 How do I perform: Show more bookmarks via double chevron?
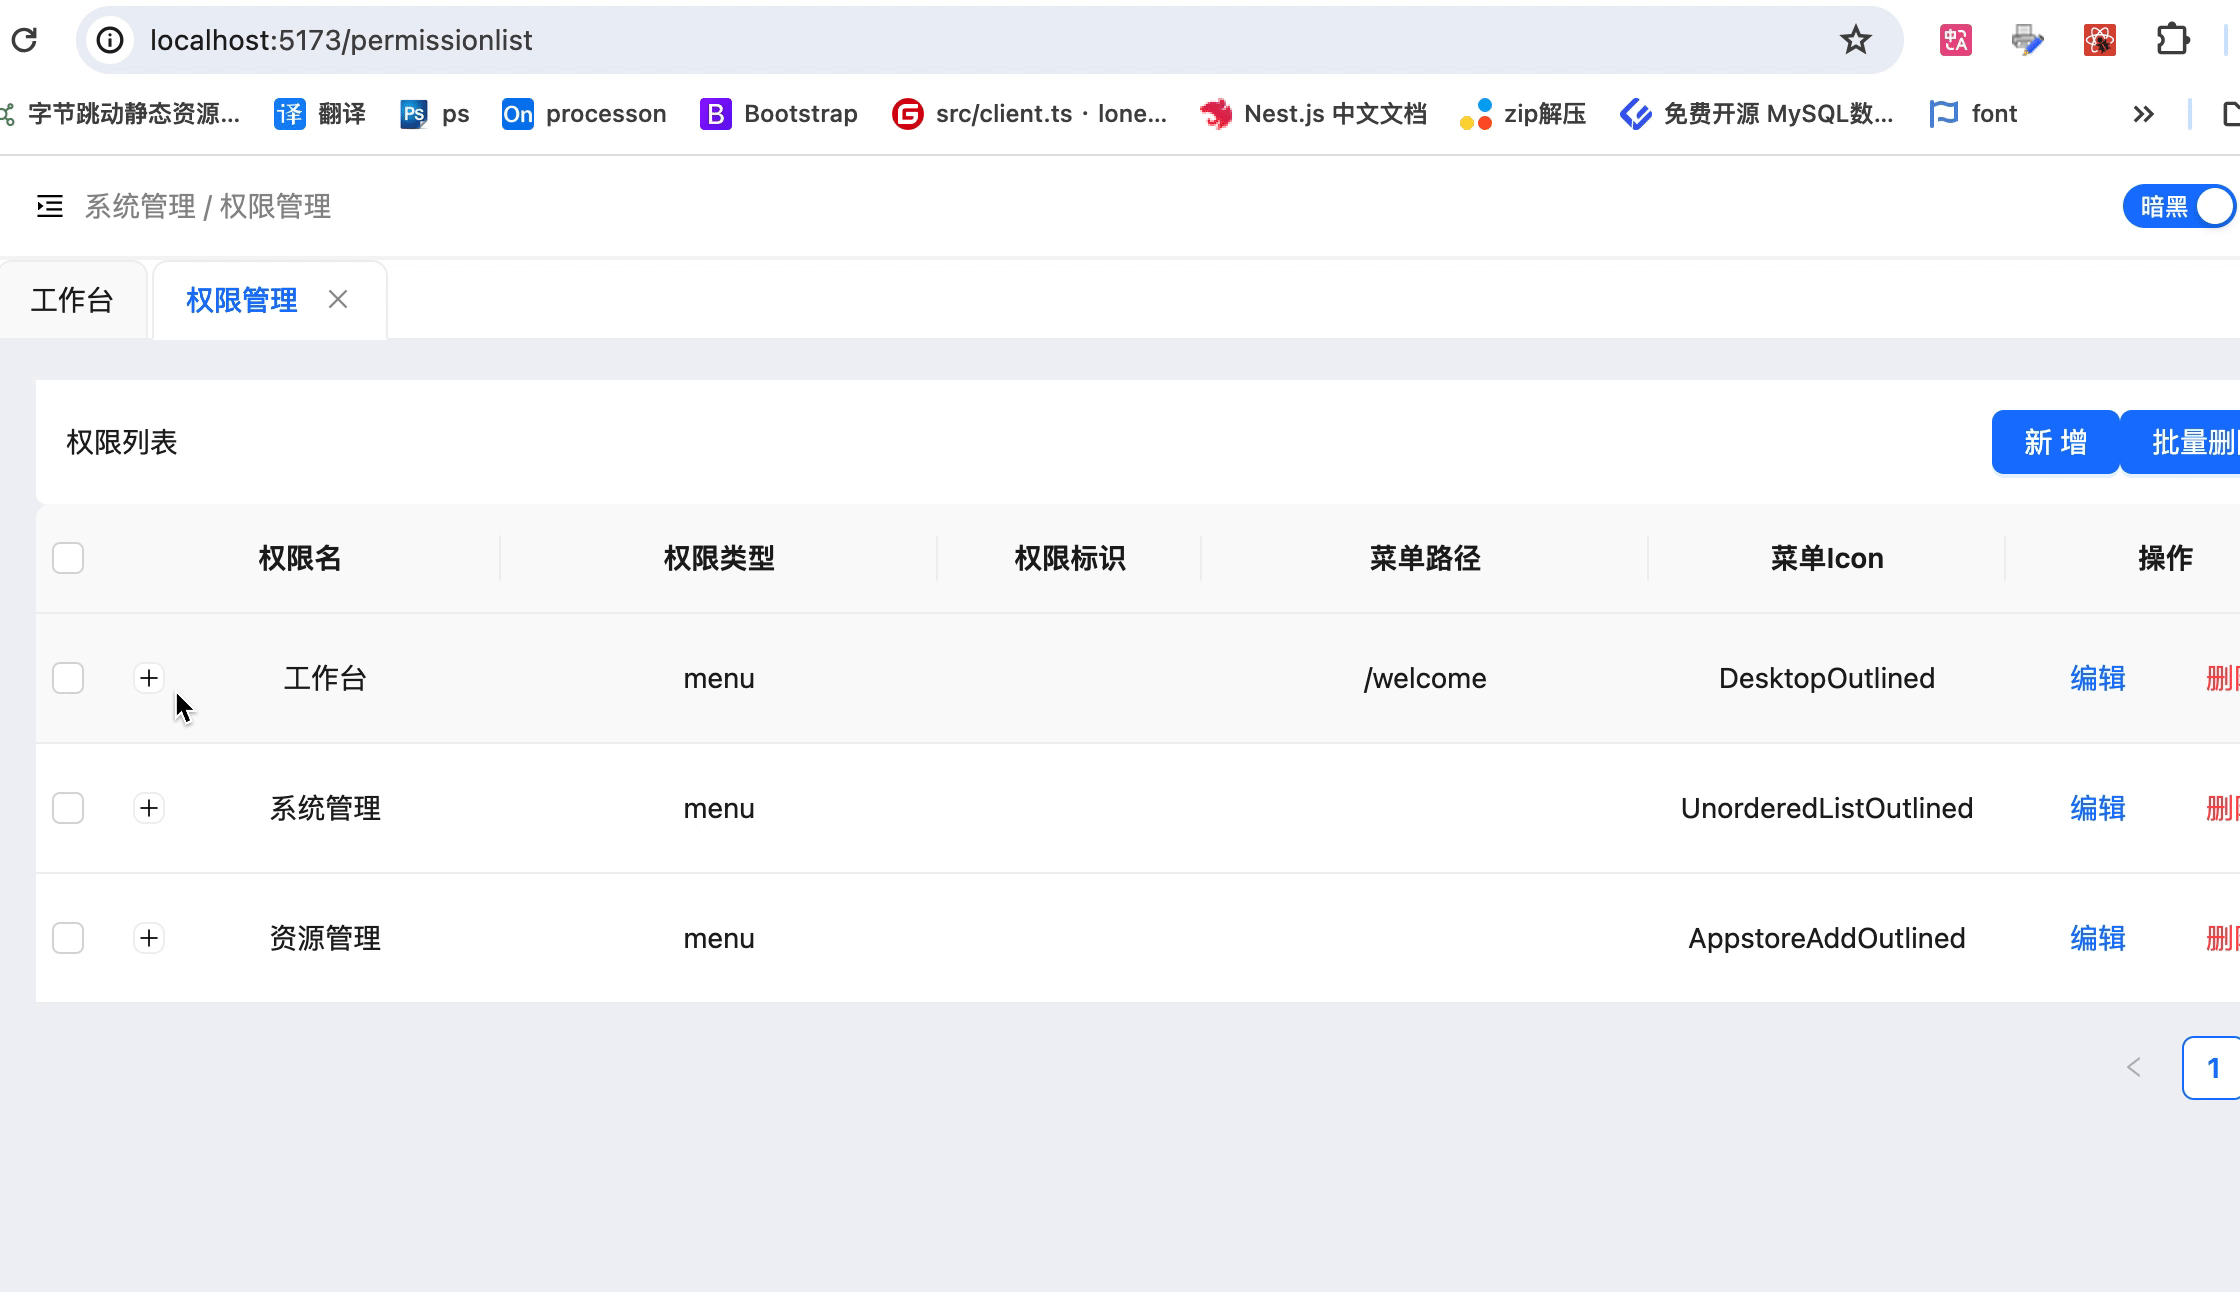(x=2142, y=114)
